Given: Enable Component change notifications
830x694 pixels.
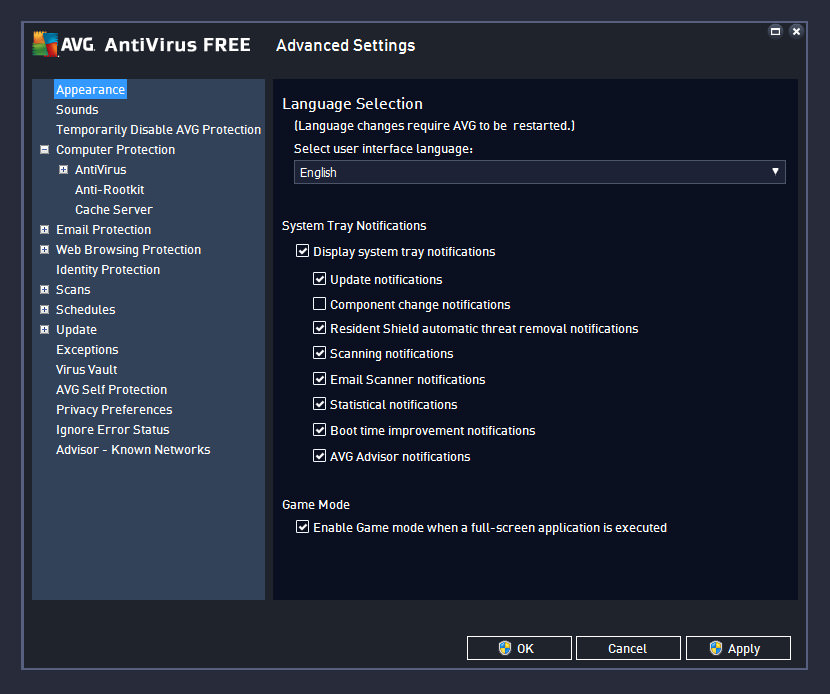Looking at the screenshot, I should coord(319,304).
